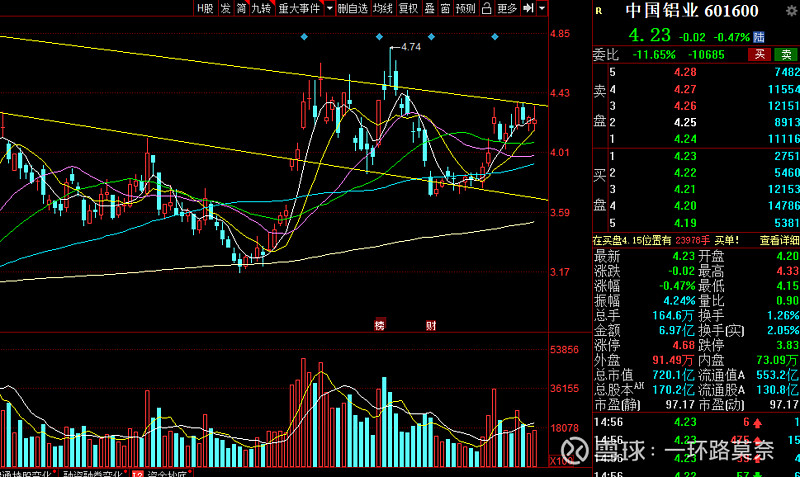This screenshot has height=477, width=800.
Task: Click buy level 3 price 4.21
Action: tap(685, 189)
